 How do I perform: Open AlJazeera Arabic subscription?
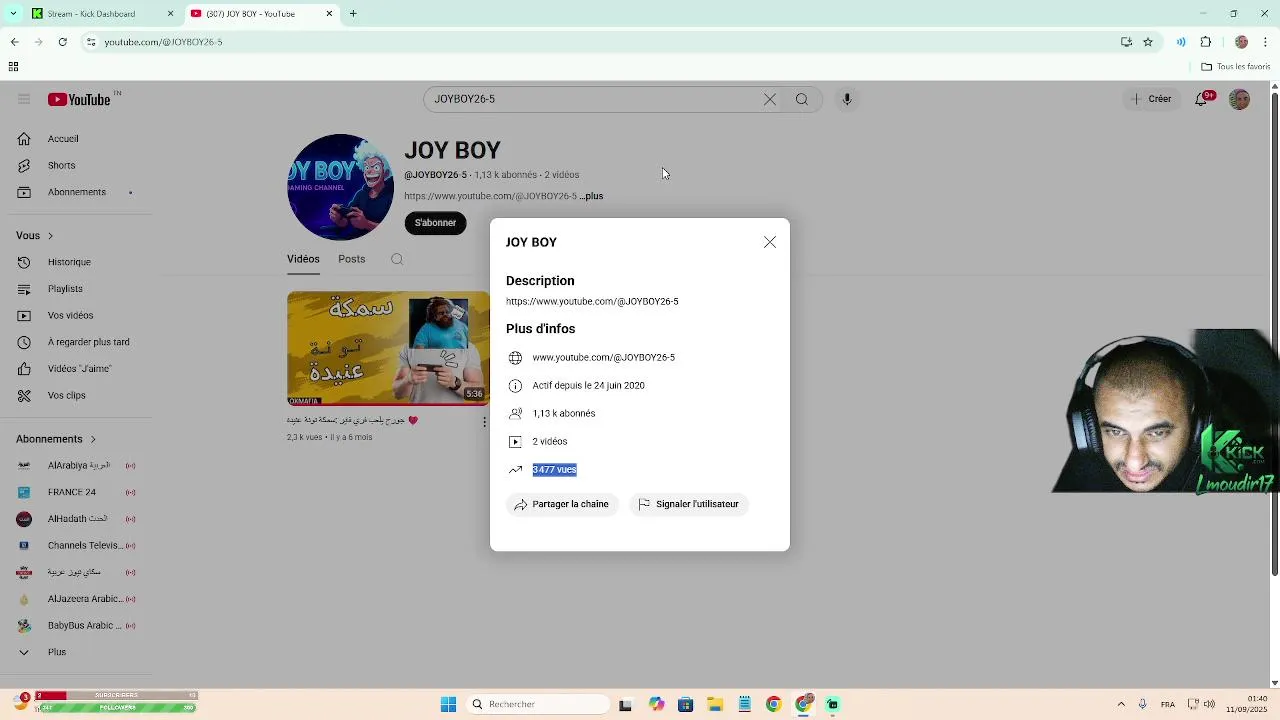(76, 599)
